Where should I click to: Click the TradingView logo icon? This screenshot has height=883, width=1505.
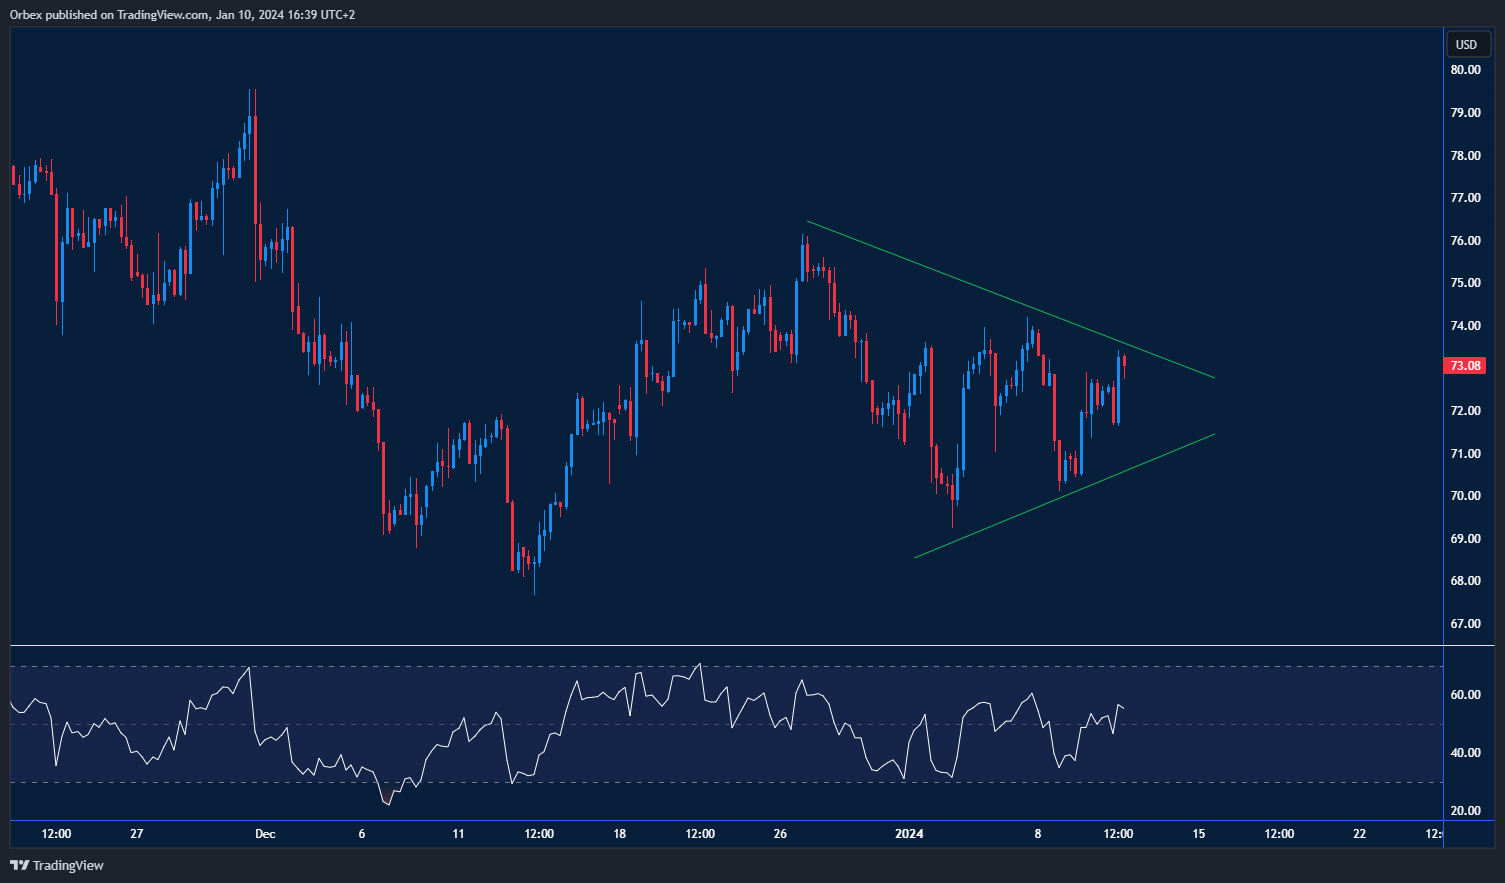[x=19, y=865]
